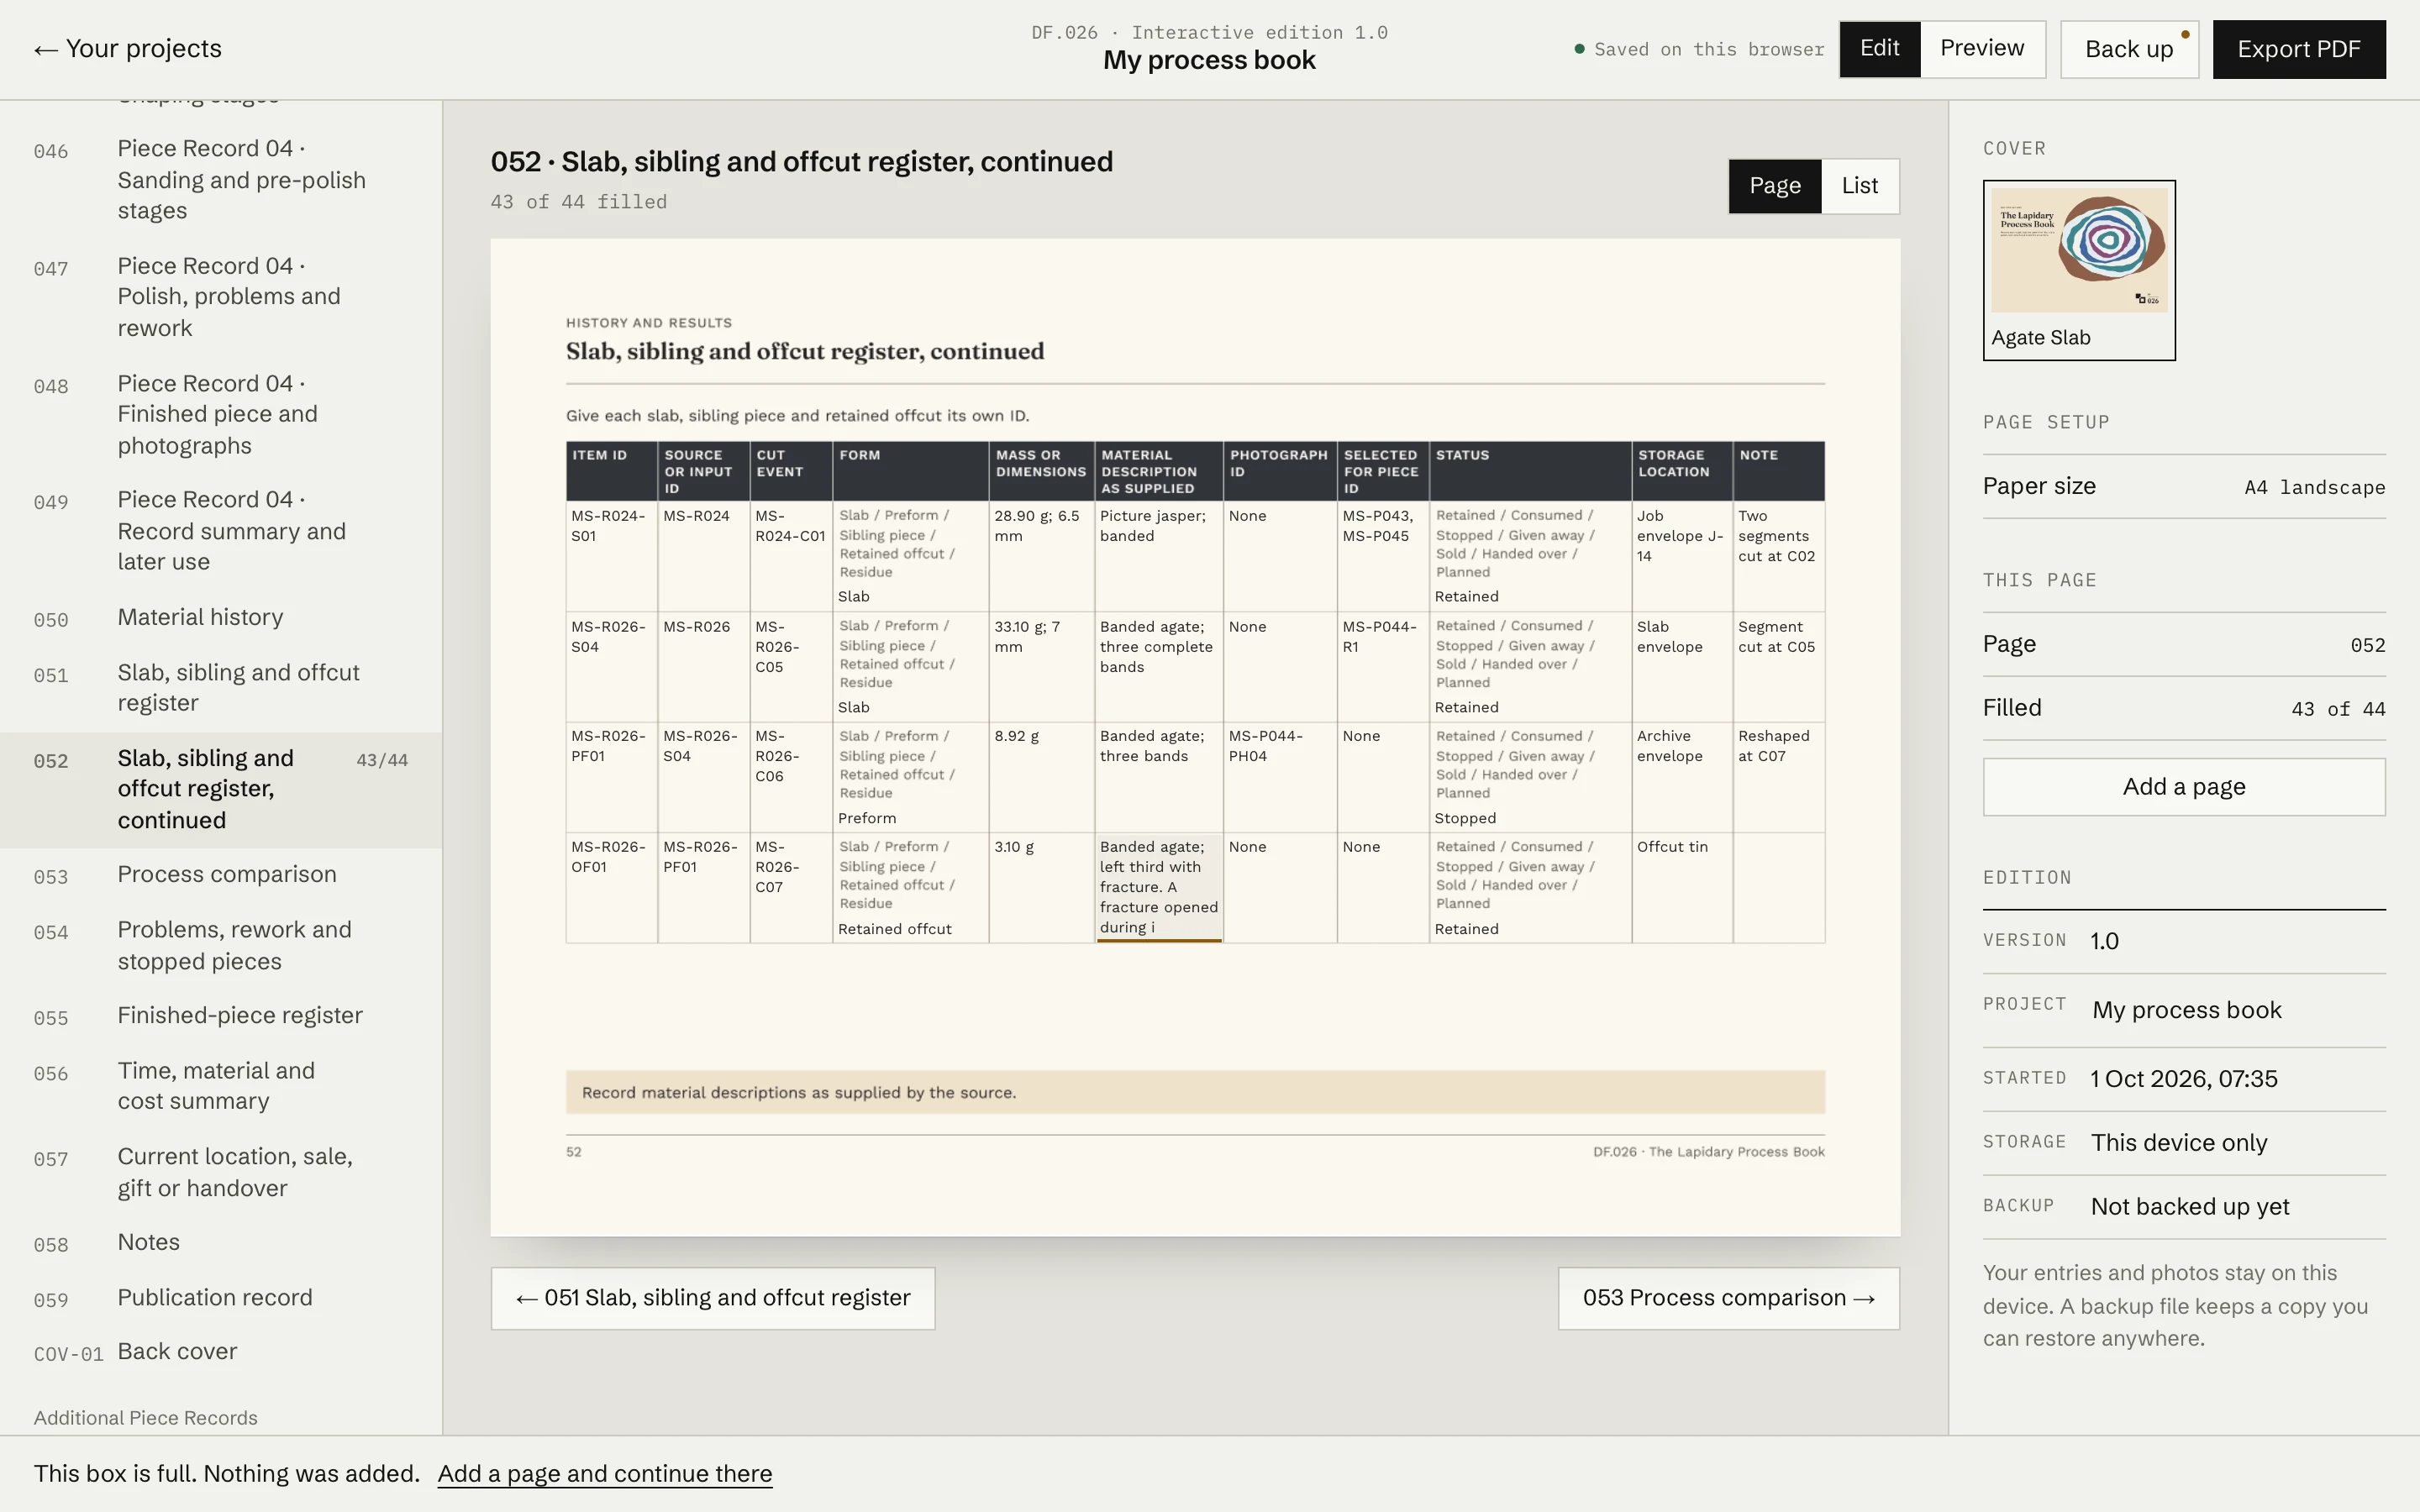Open page 058 Notes
The image size is (2420, 1512).
click(x=221, y=1243)
